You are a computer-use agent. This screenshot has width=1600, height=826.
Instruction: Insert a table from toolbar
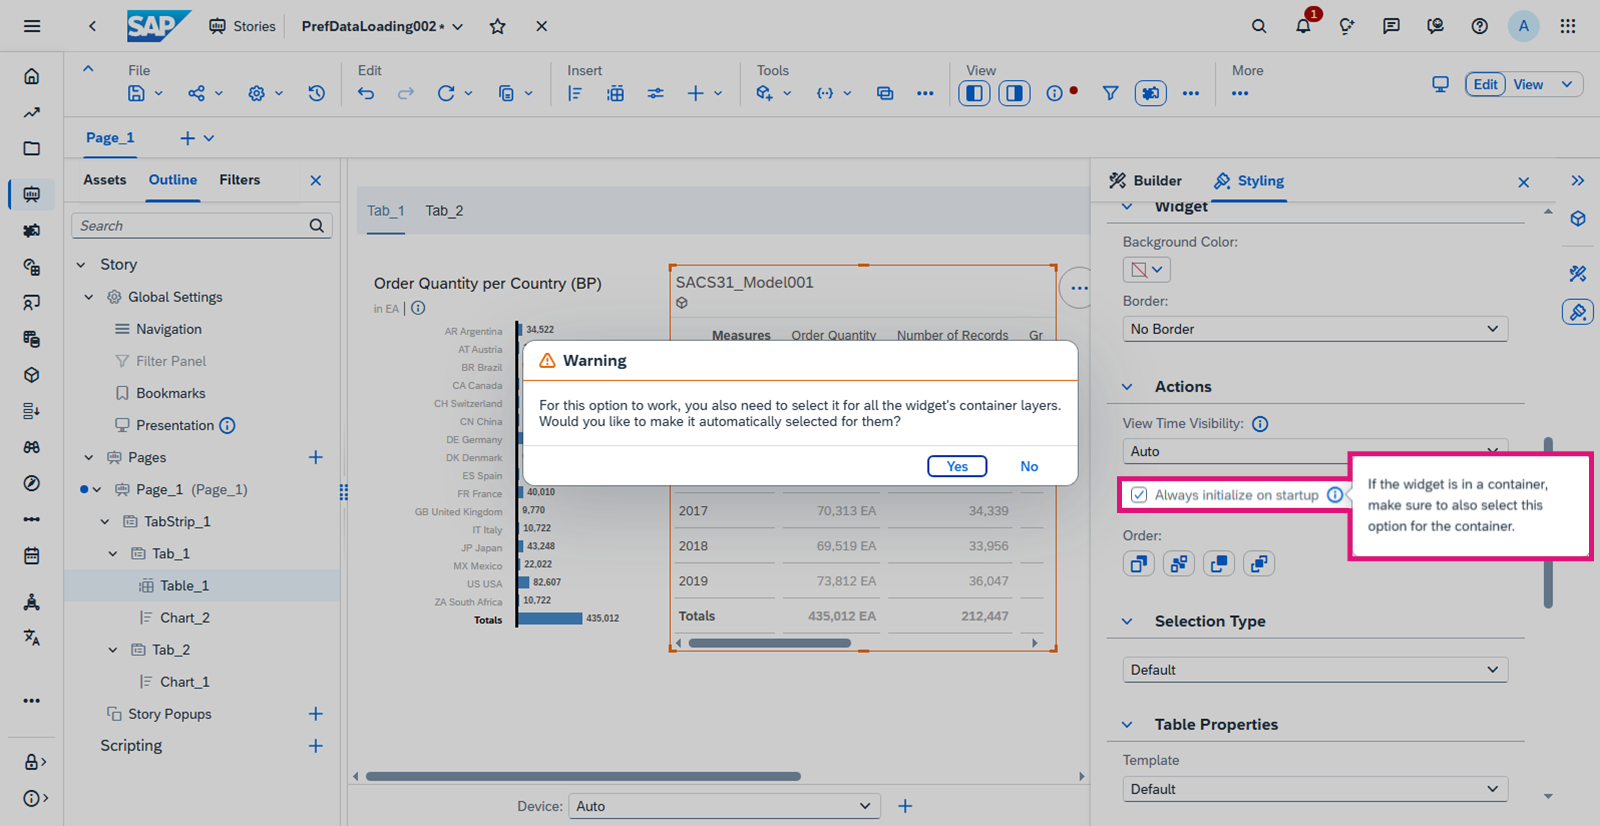(x=615, y=93)
